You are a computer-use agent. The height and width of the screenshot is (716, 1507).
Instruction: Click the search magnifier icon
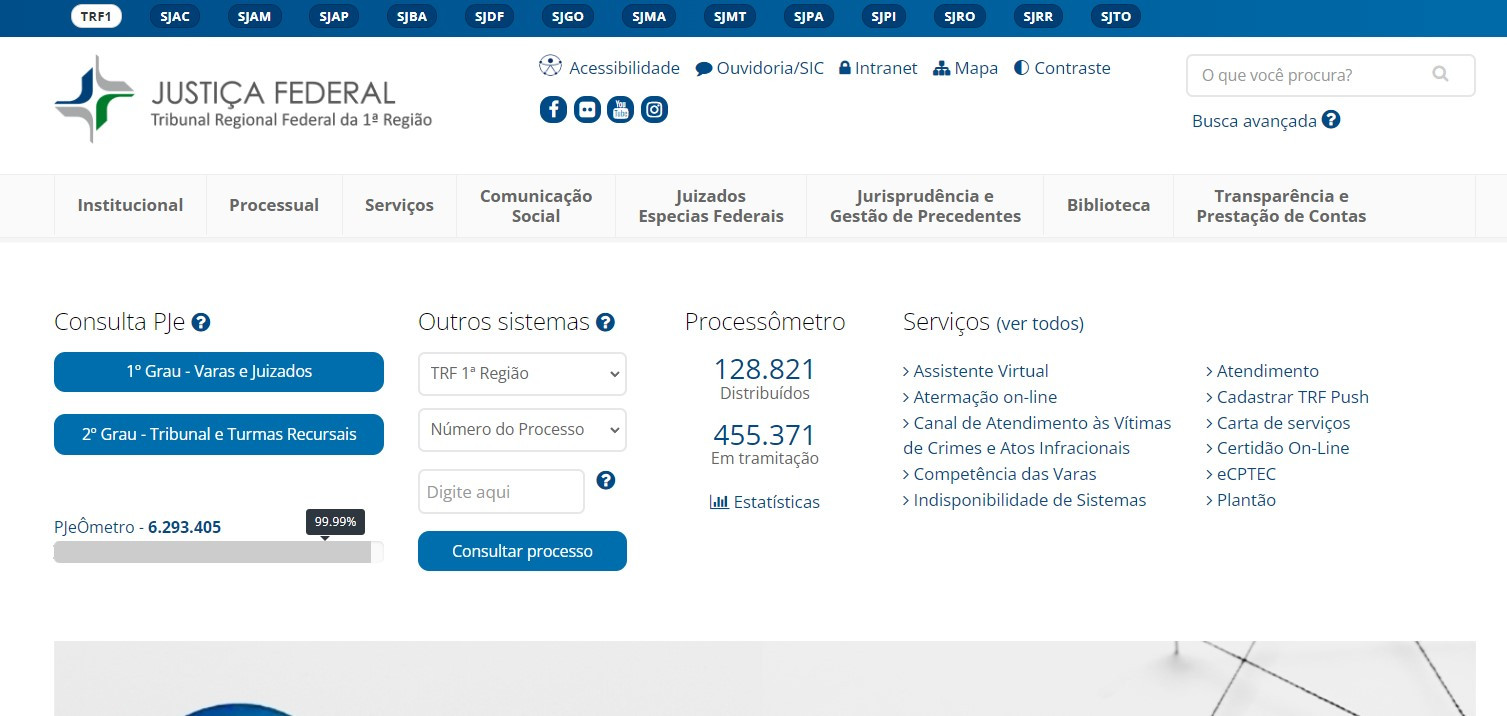pyautogui.click(x=1440, y=74)
